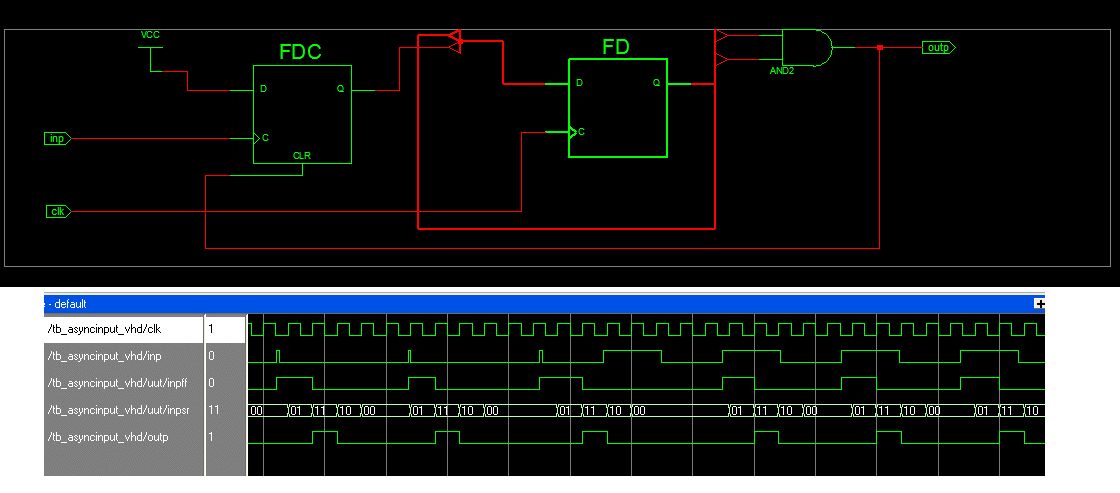
Task: Click the wave window default title bar
Action: tap(543, 304)
